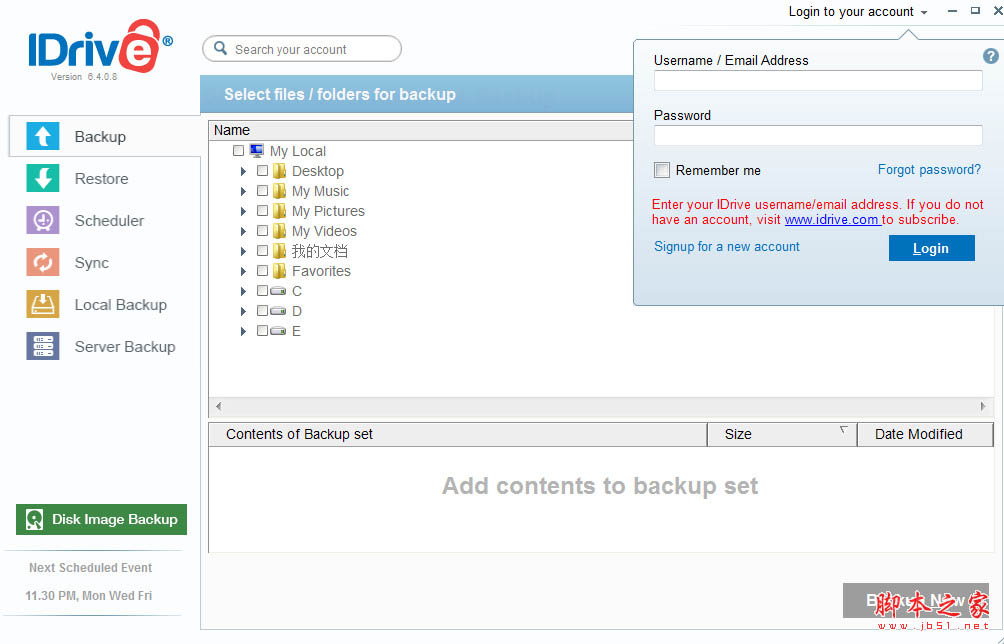
Task: Click the horizontal scrollbar left arrow
Action: pos(218,406)
